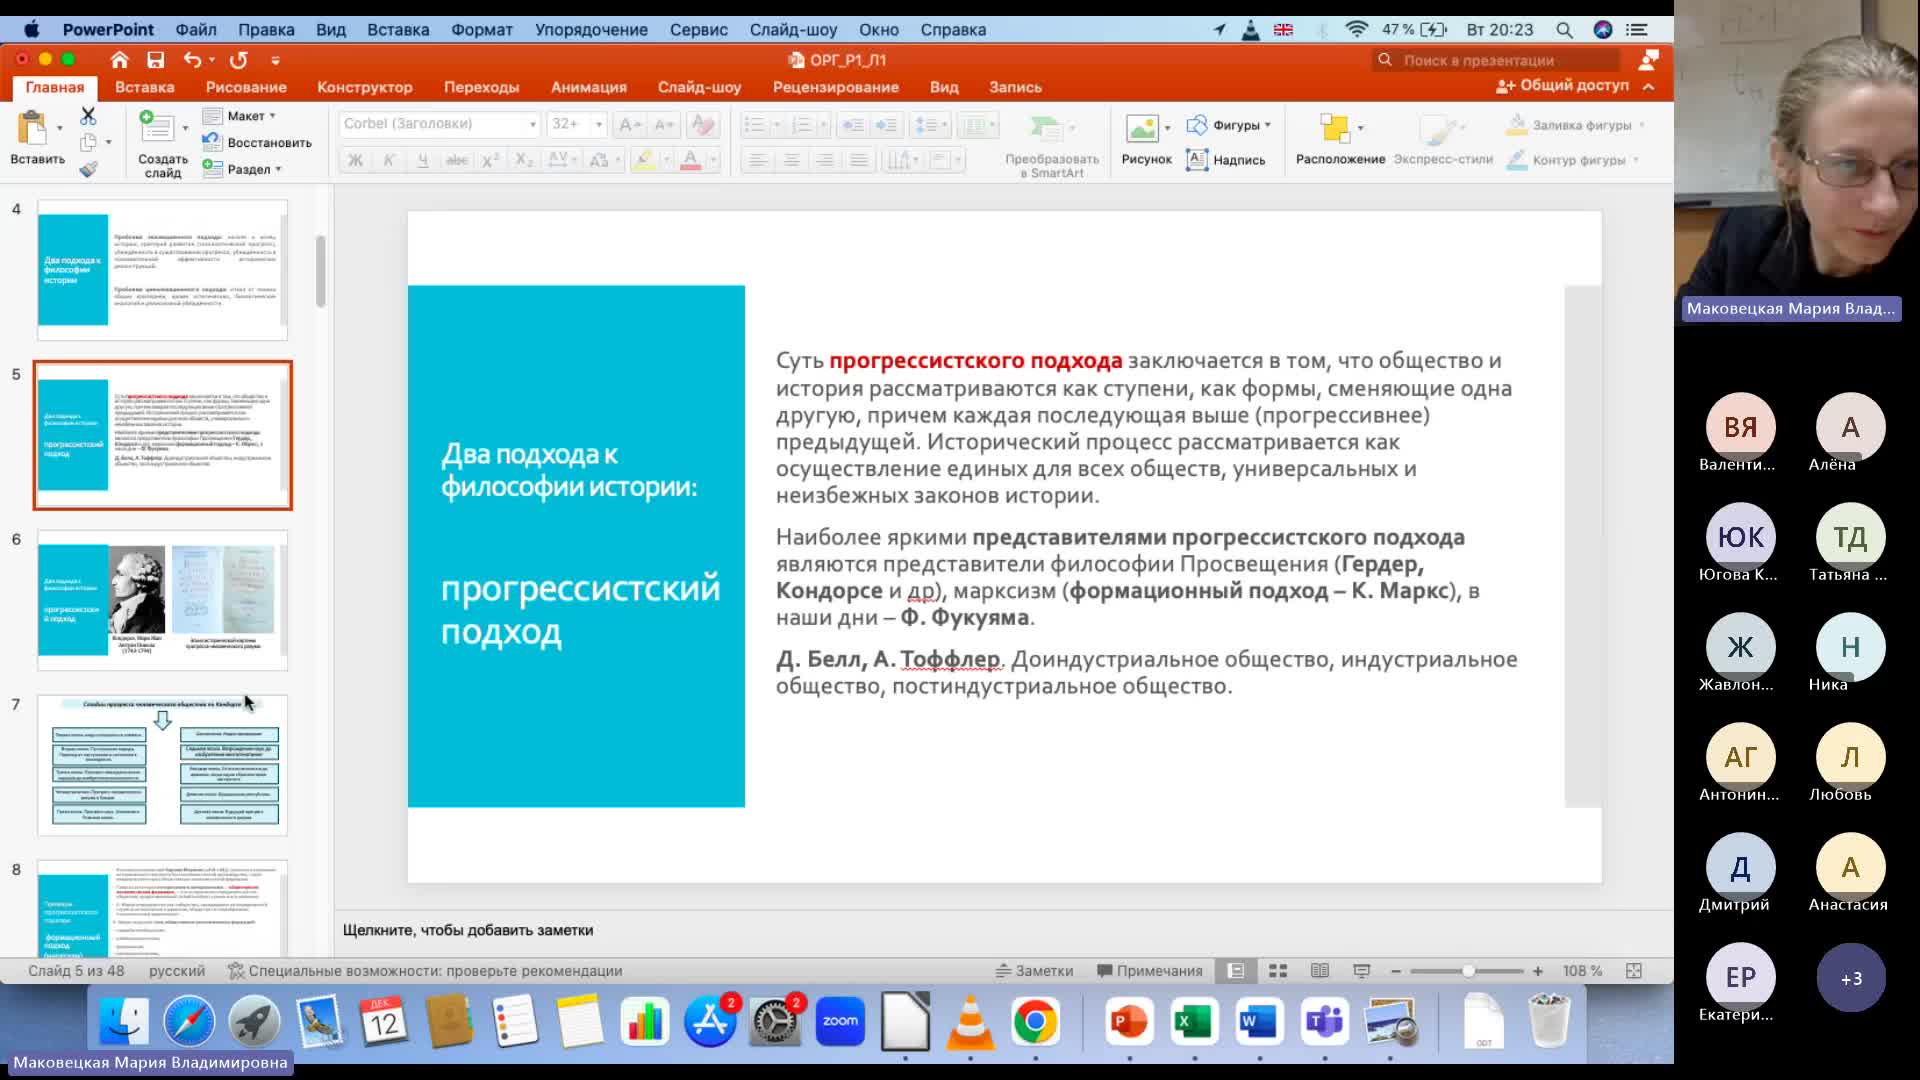The image size is (1920, 1080).
Task: Expand Заливка фигуры fill dropdown
Action: [x=1642, y=125]
